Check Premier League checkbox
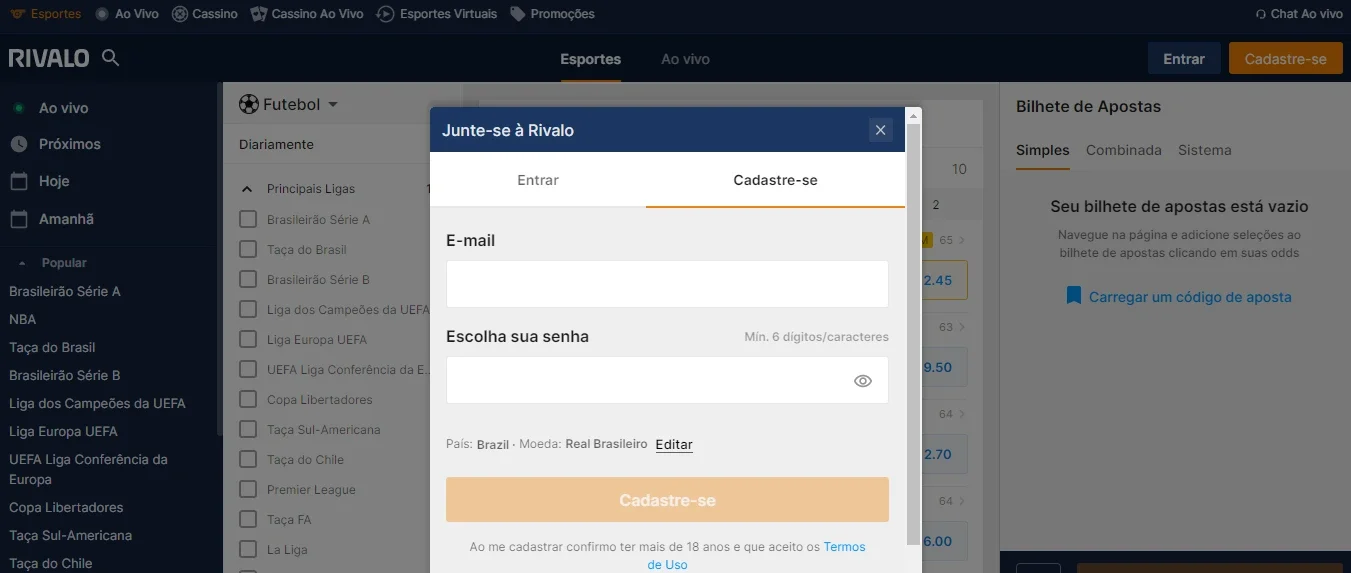This screenshot has width=1351, height=573. 248,489
